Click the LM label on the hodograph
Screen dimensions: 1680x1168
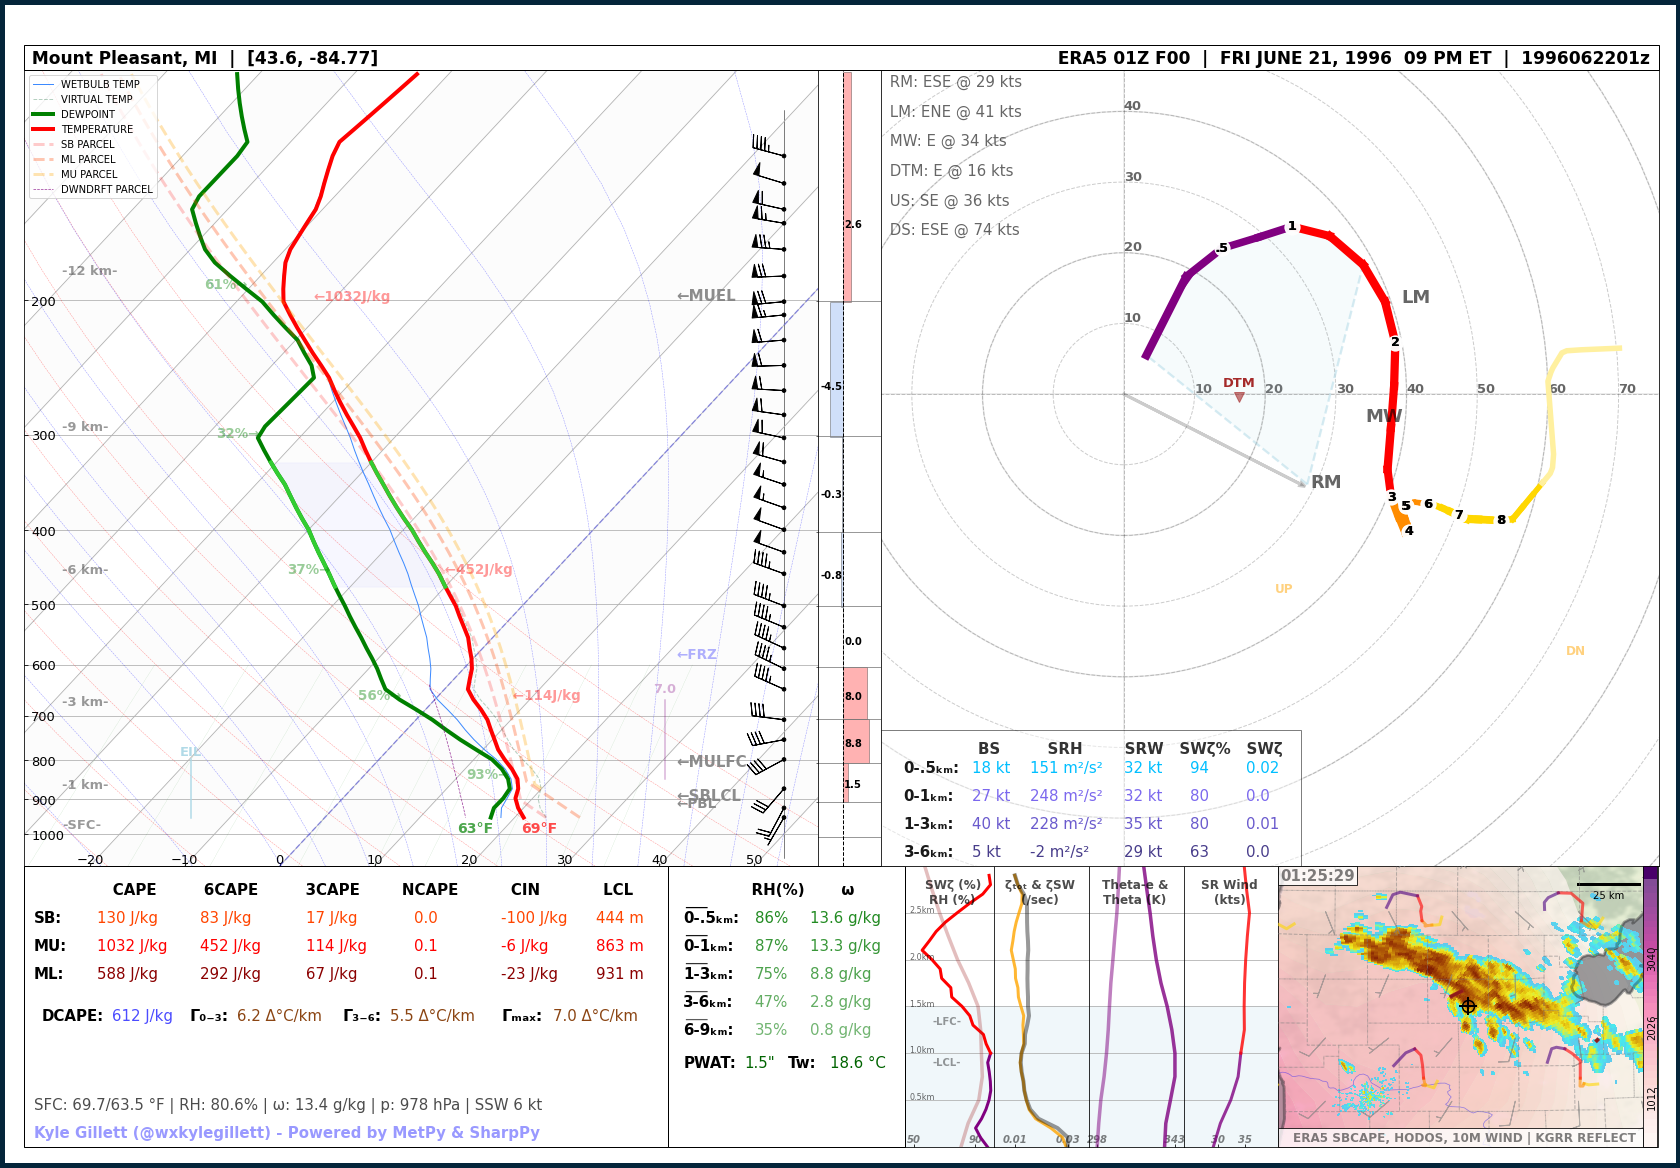[x=1415, y=297]
